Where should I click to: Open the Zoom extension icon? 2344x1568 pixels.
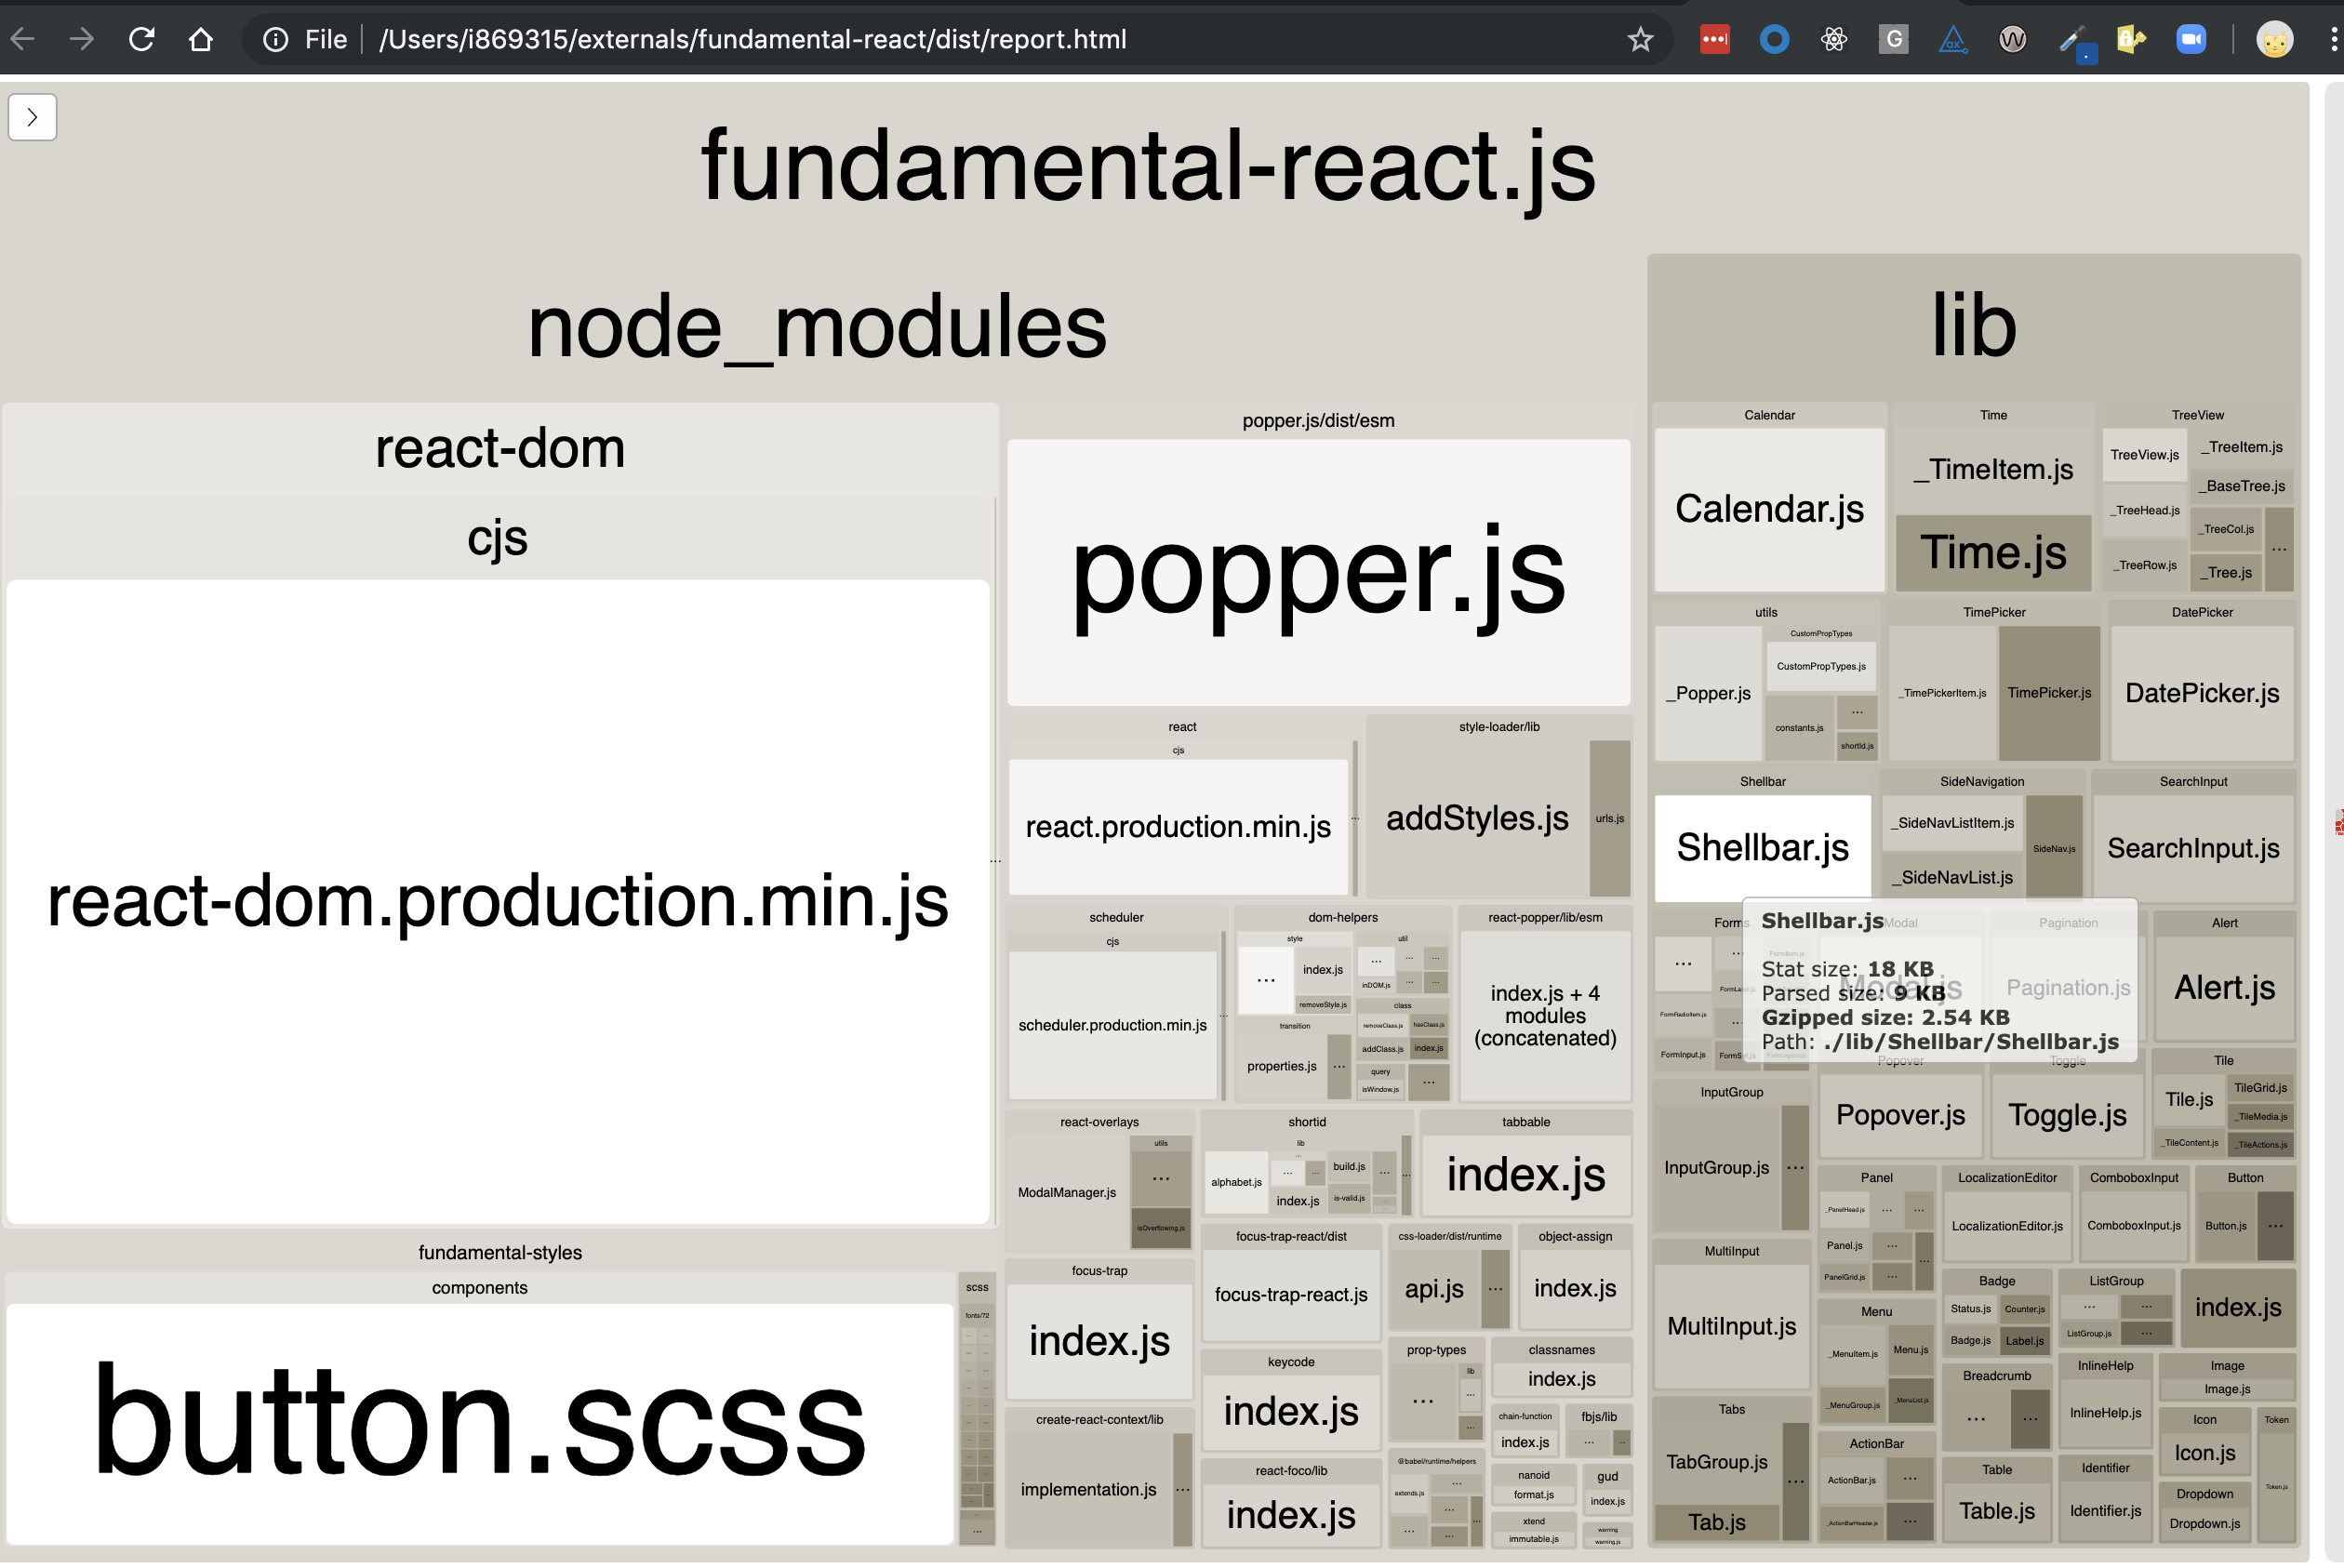pyautogui.click(x=2190, y=40)
